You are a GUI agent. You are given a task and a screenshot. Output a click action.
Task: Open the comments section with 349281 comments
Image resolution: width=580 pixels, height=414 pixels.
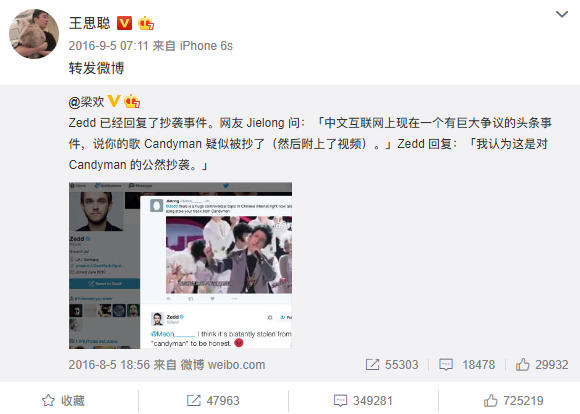[363, 401]
